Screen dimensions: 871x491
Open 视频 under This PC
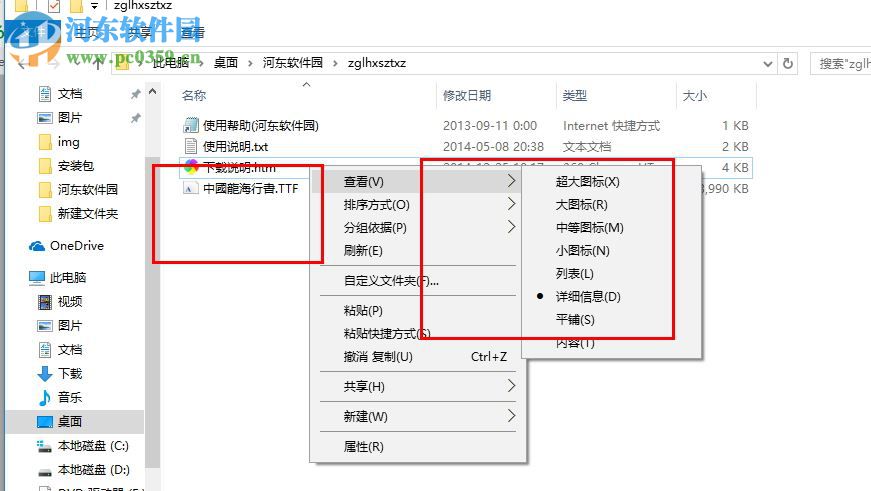click(x=69, y=302)
